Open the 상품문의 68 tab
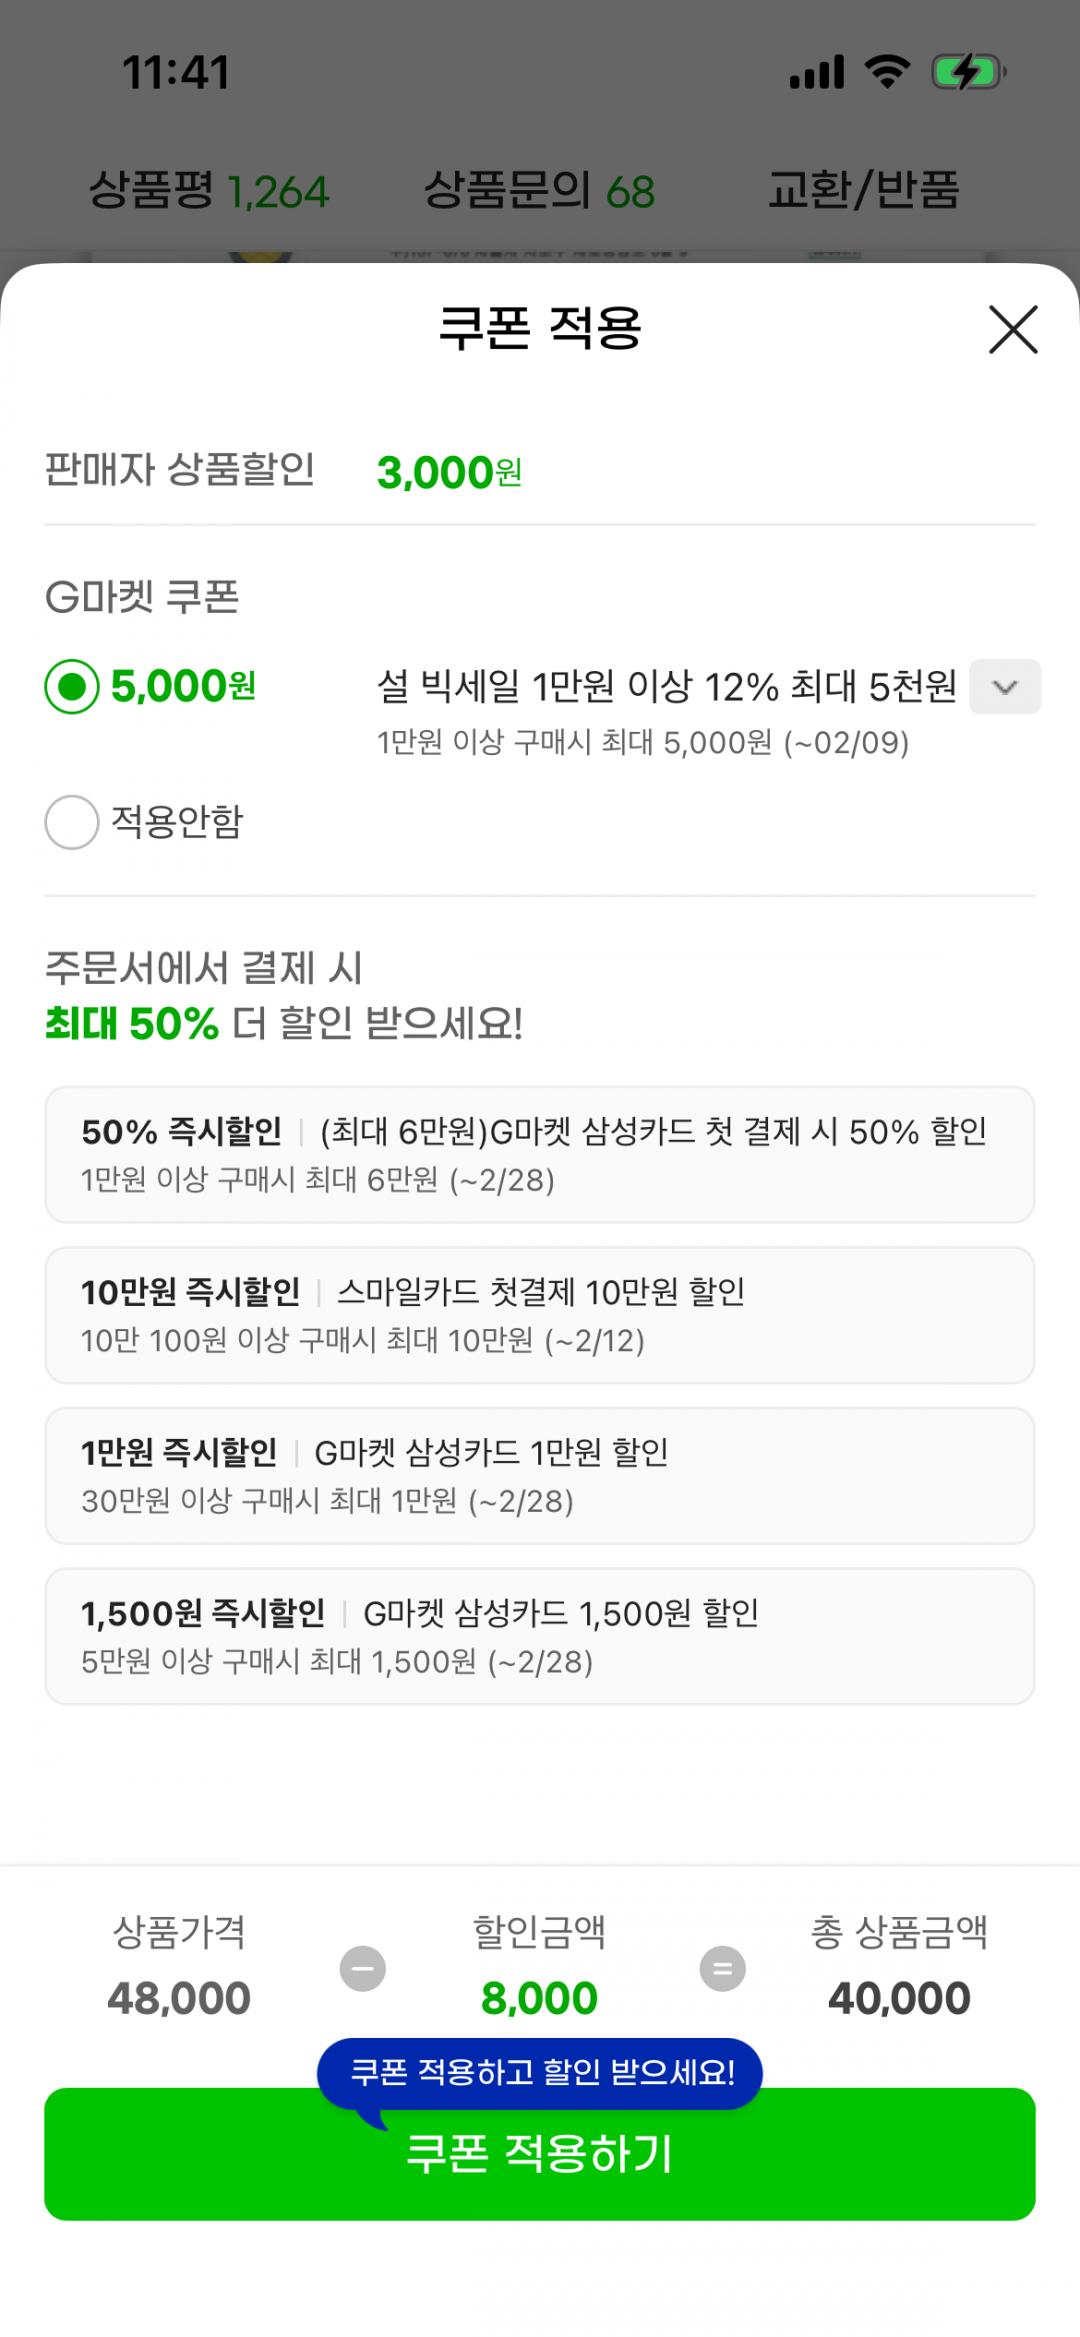Screen dimensions: 1080x2337 [539, 191]
